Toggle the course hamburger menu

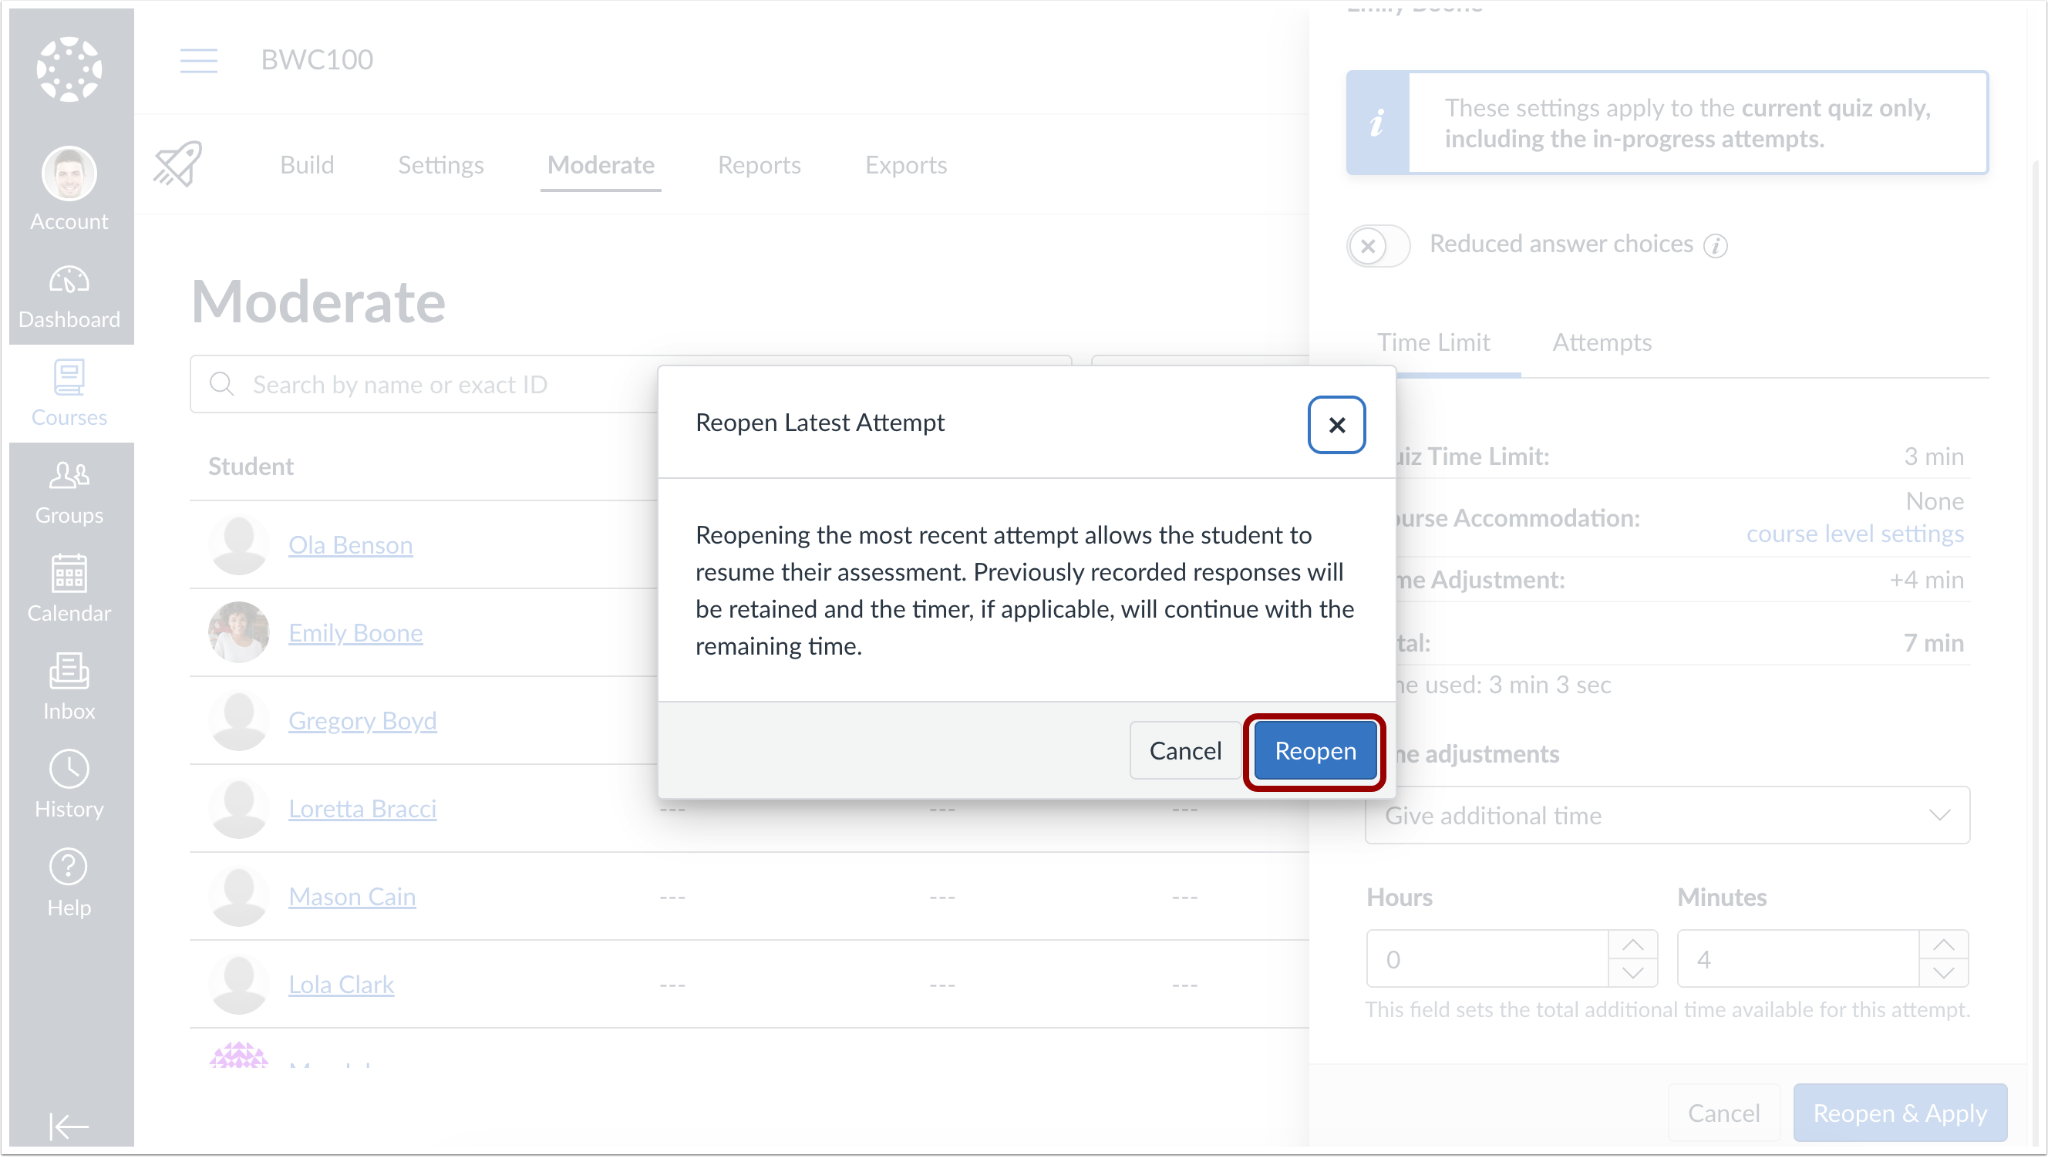(x=198, y=60)
